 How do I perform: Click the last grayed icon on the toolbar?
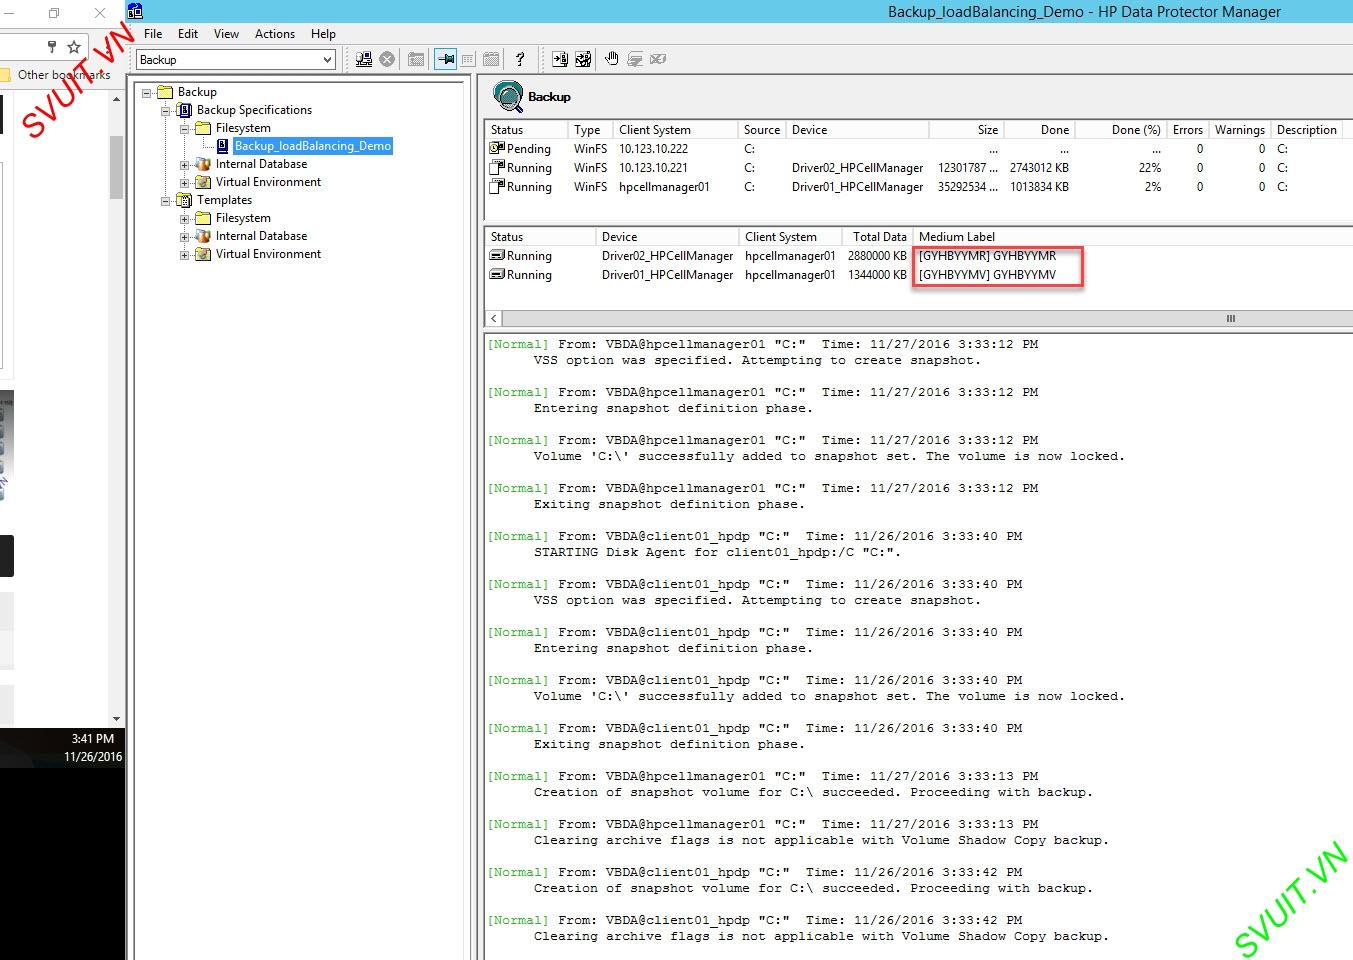point(657,59)
